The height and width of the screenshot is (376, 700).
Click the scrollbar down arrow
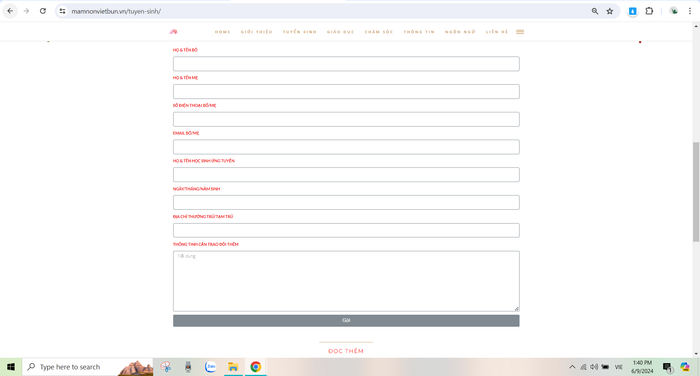click(x=696, y=354)
